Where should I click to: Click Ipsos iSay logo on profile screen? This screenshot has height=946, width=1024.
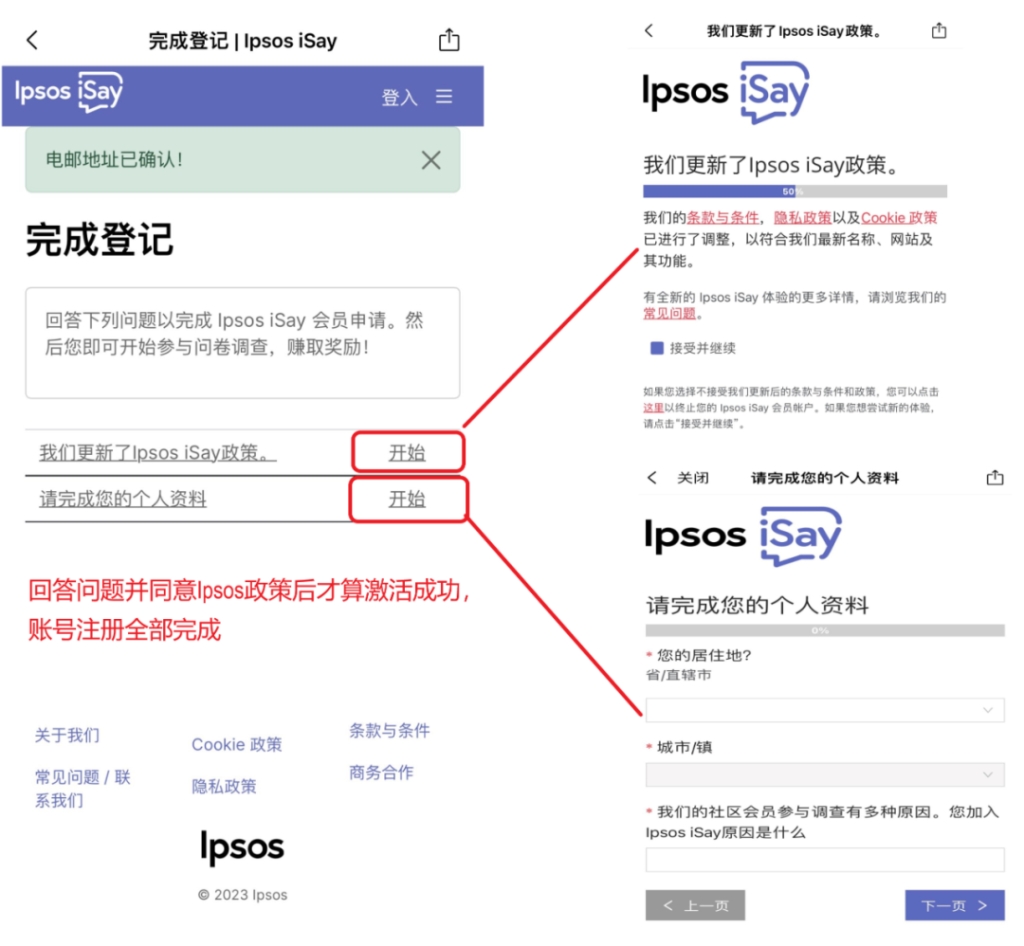[x=743, y=536]
